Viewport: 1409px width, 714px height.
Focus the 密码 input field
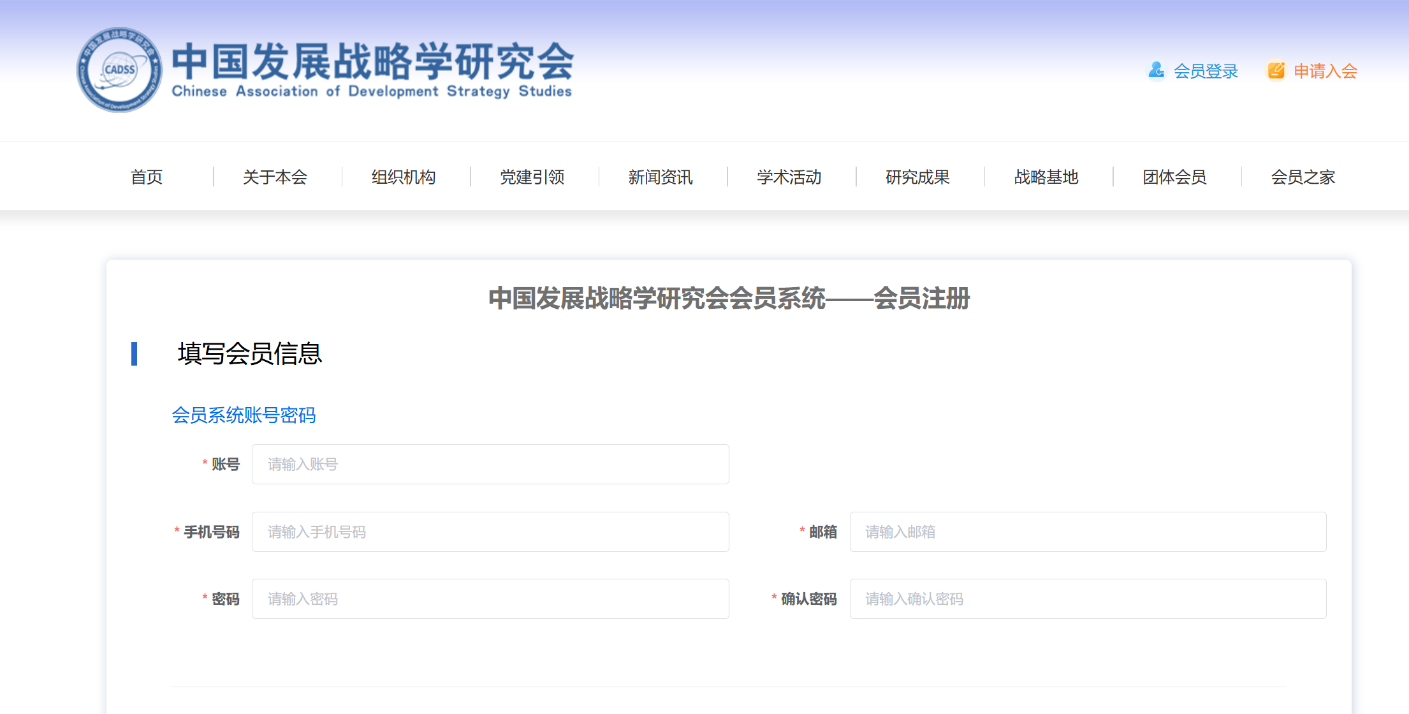coord(490,599)
